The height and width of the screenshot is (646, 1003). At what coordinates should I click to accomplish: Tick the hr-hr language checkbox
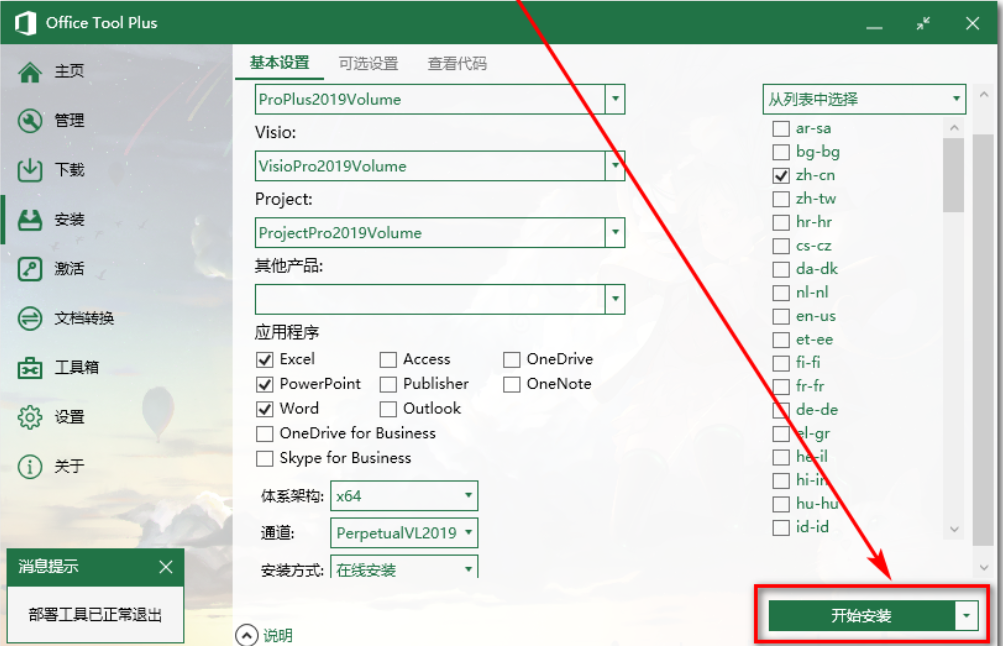click(x=780, y=223)
